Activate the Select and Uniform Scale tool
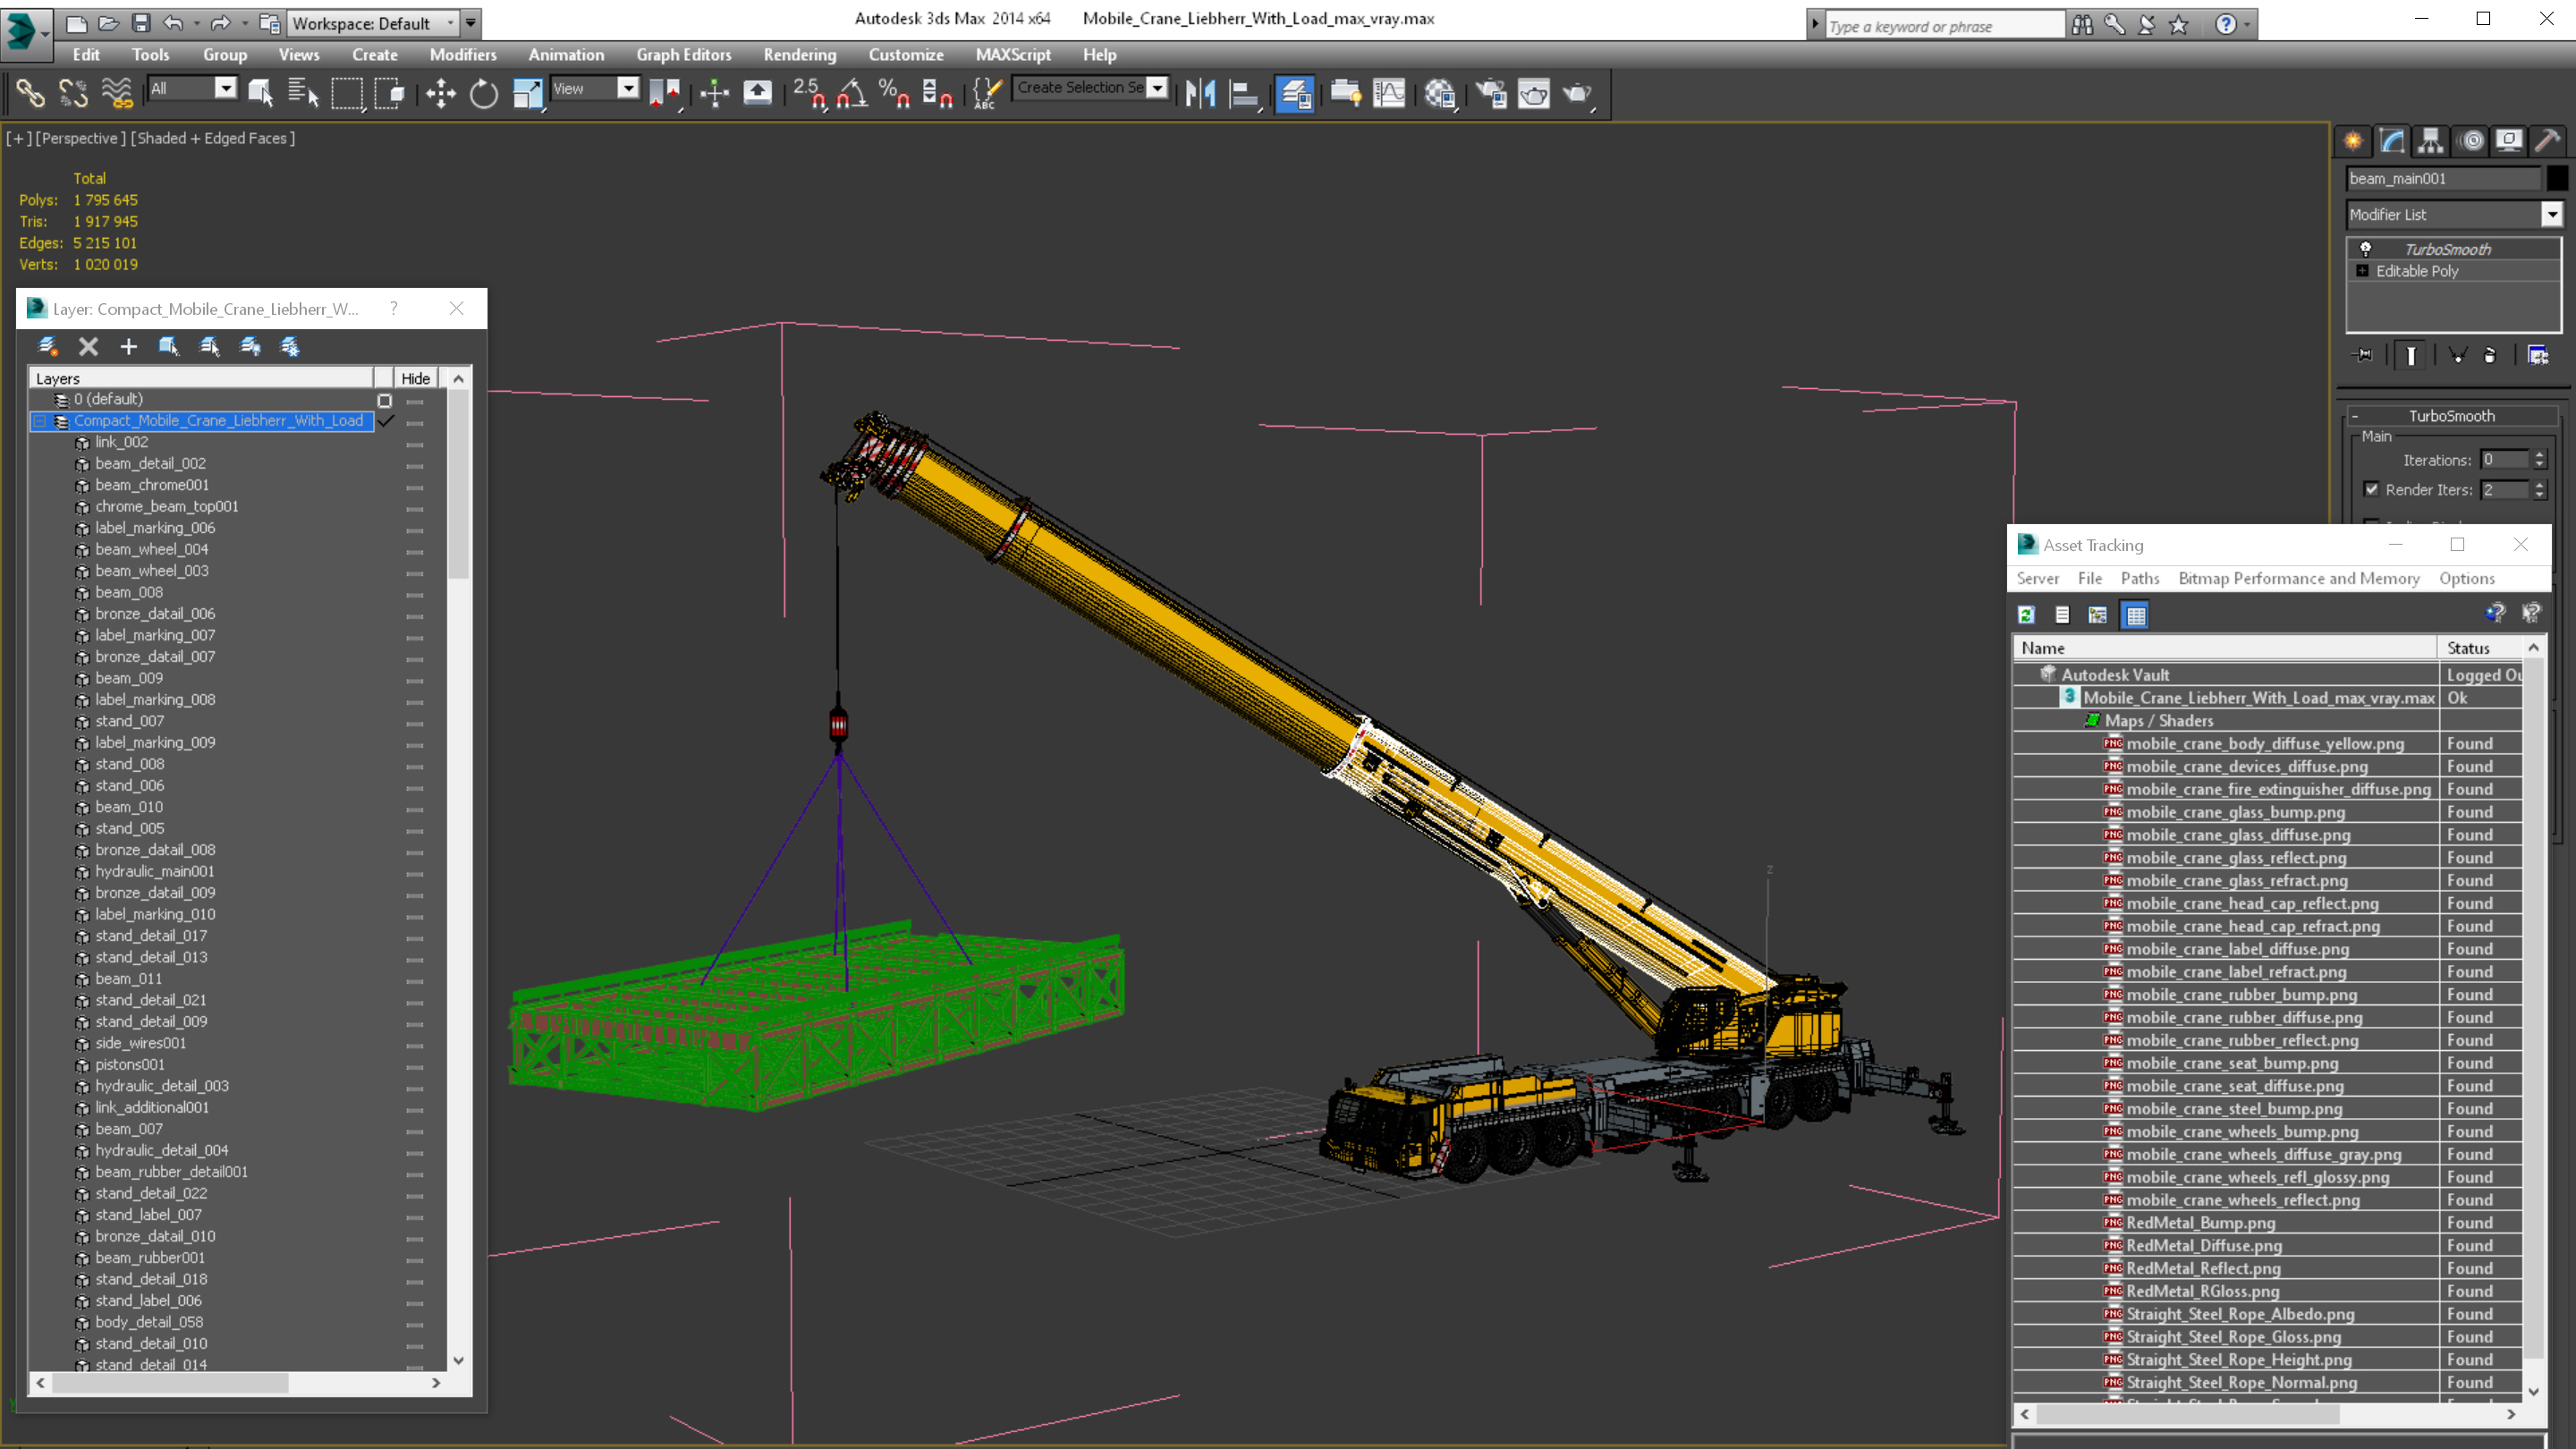Screen dimensions: 2576x1449 (527, 93)
